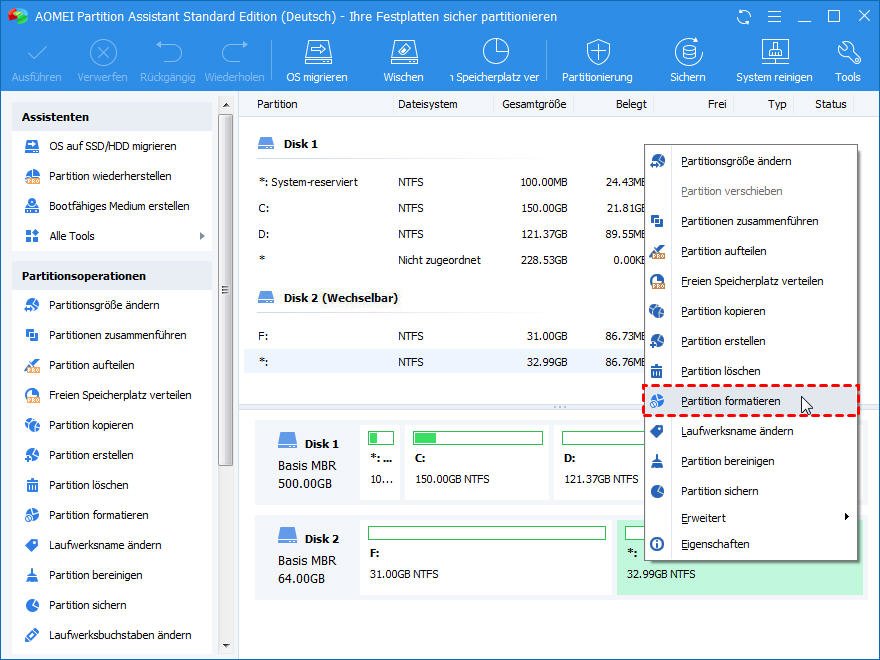Click sidebar link Partition aufteilen

pos(91,365)
